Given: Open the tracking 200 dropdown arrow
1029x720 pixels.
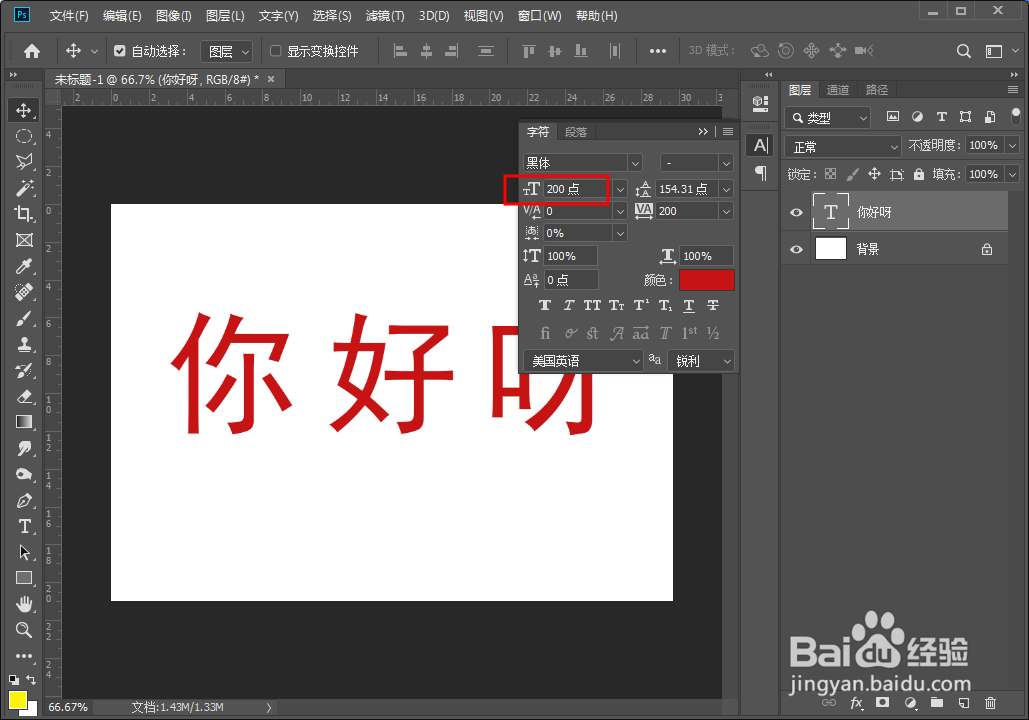Looking at the screenshot, I should coord(726,211).
